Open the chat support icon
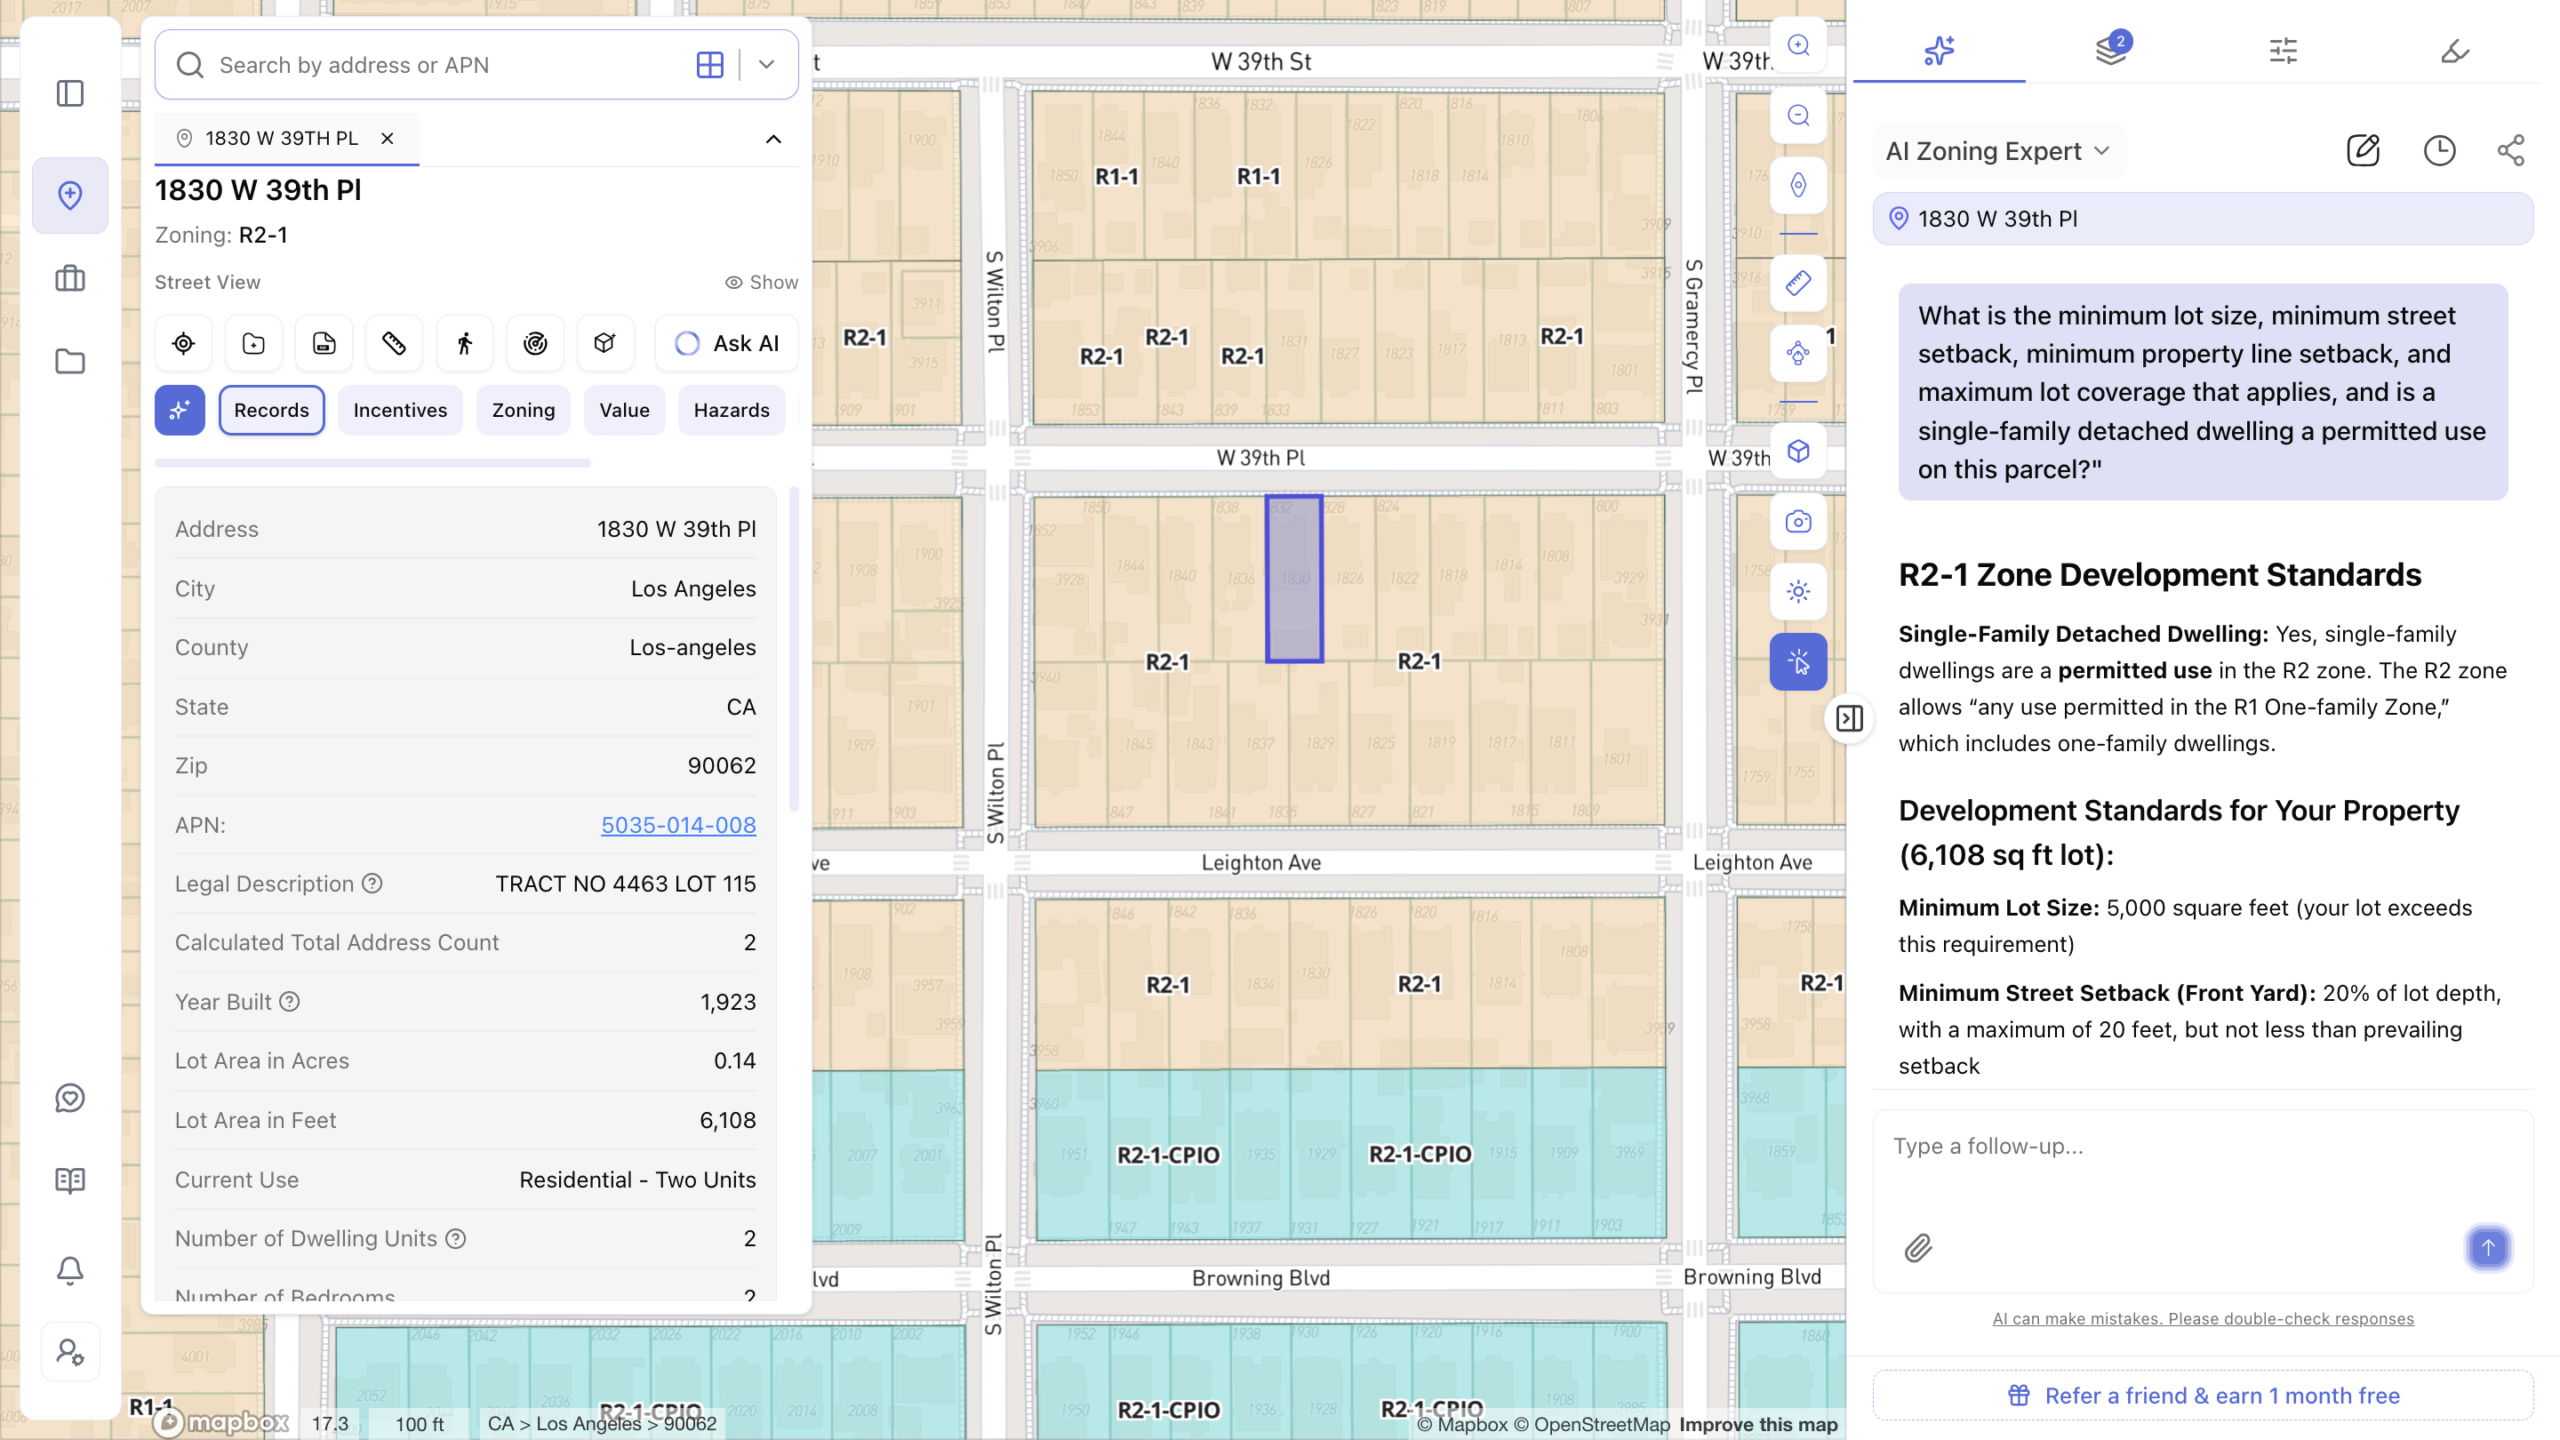Viewport: 2560px width, 1440px height. tap(70, 1098)
